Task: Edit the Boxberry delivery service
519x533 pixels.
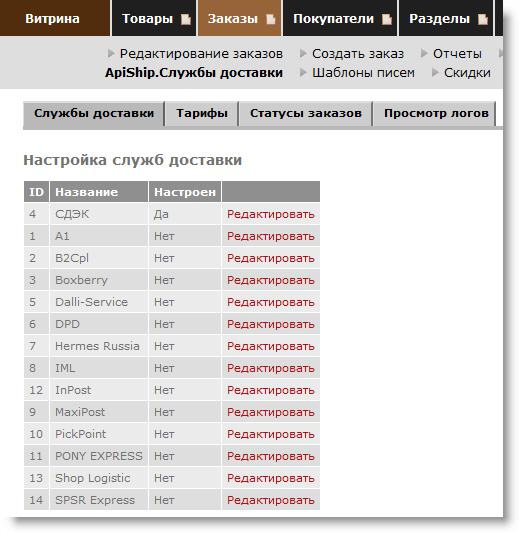Action: pyautogui.click(x=271, y=280)
